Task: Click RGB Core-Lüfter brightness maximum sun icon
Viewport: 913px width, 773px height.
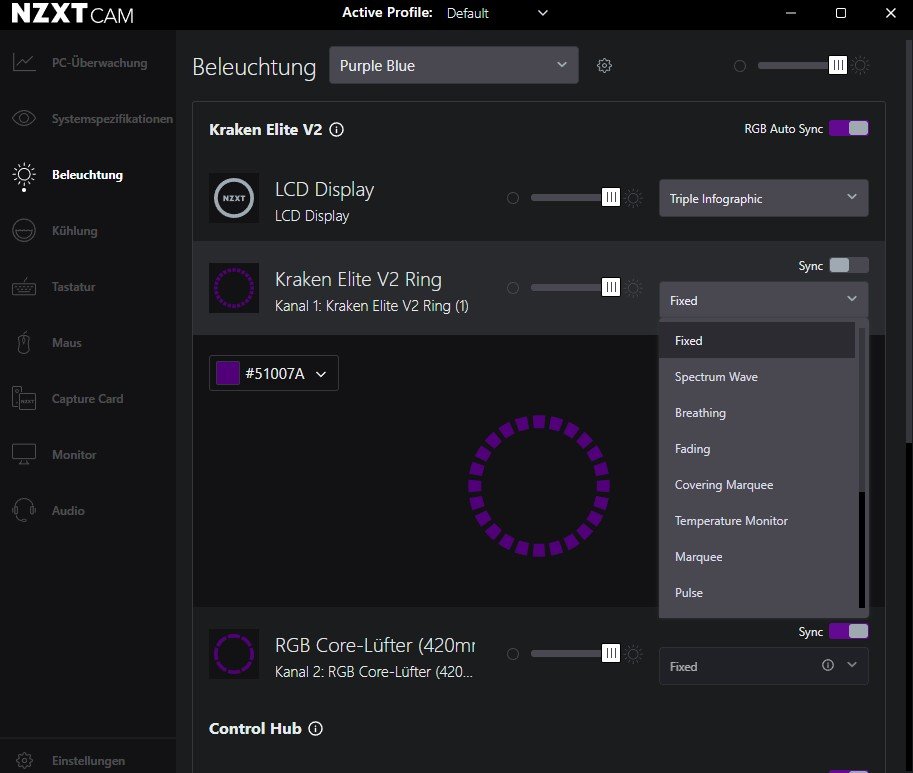Action: (634, 654)
